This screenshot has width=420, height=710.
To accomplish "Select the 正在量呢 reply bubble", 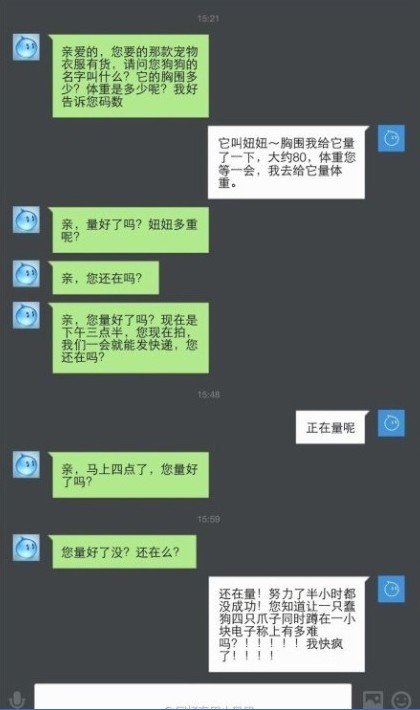I will (x=332, y=427).
